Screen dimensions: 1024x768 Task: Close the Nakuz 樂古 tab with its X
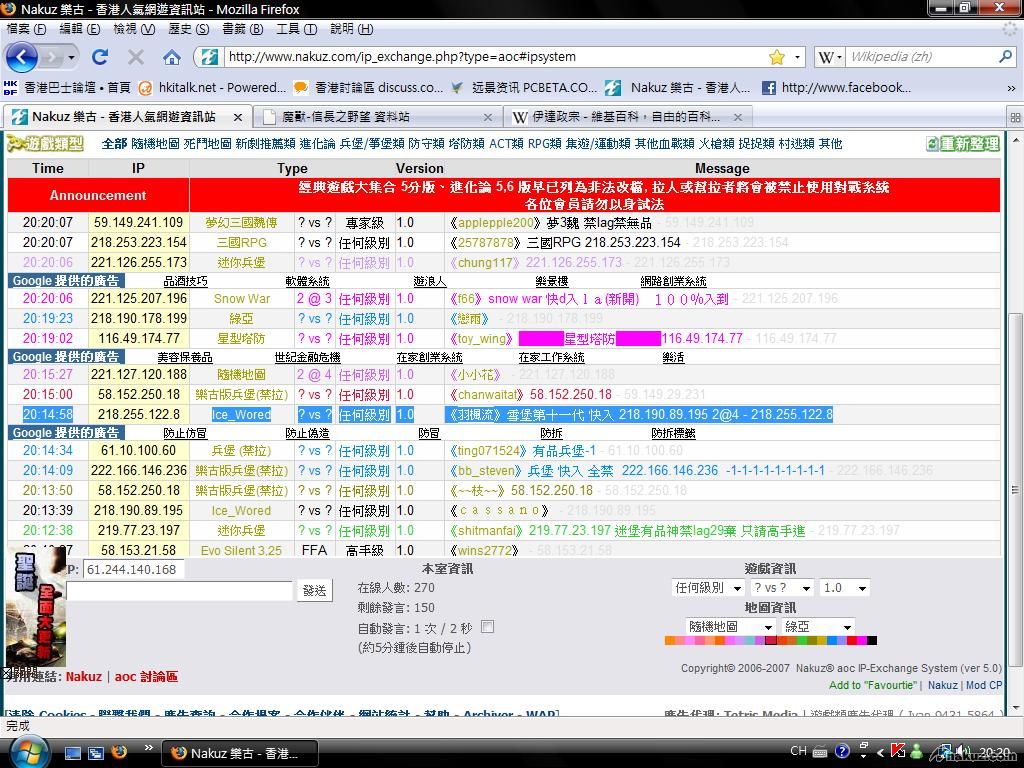[x=238, y=118]
